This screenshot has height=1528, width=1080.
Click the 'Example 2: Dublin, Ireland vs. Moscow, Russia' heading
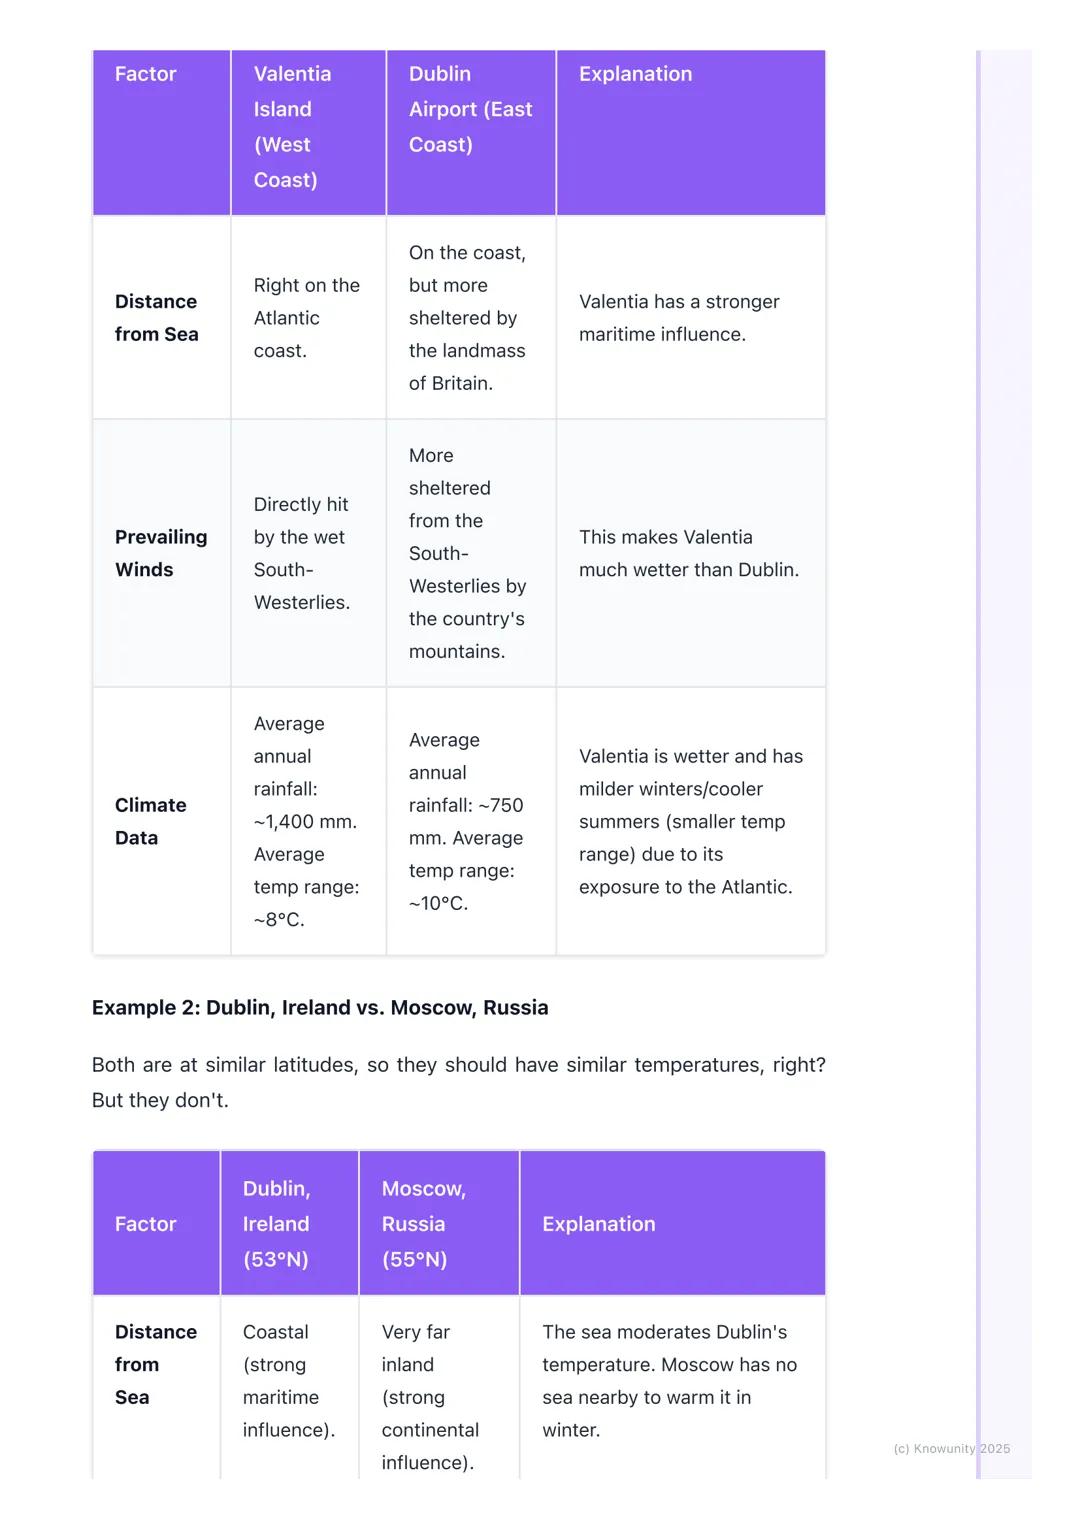click(320, 1007)
